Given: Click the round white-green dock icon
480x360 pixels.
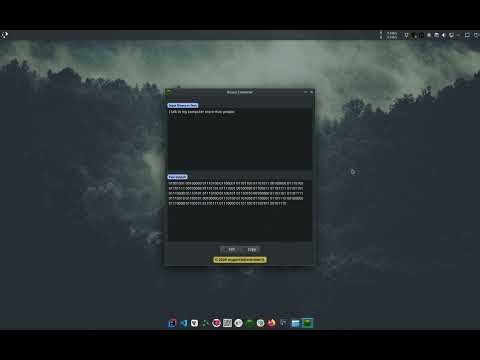Looking at the screenshot, I should (x=260, y=323).
